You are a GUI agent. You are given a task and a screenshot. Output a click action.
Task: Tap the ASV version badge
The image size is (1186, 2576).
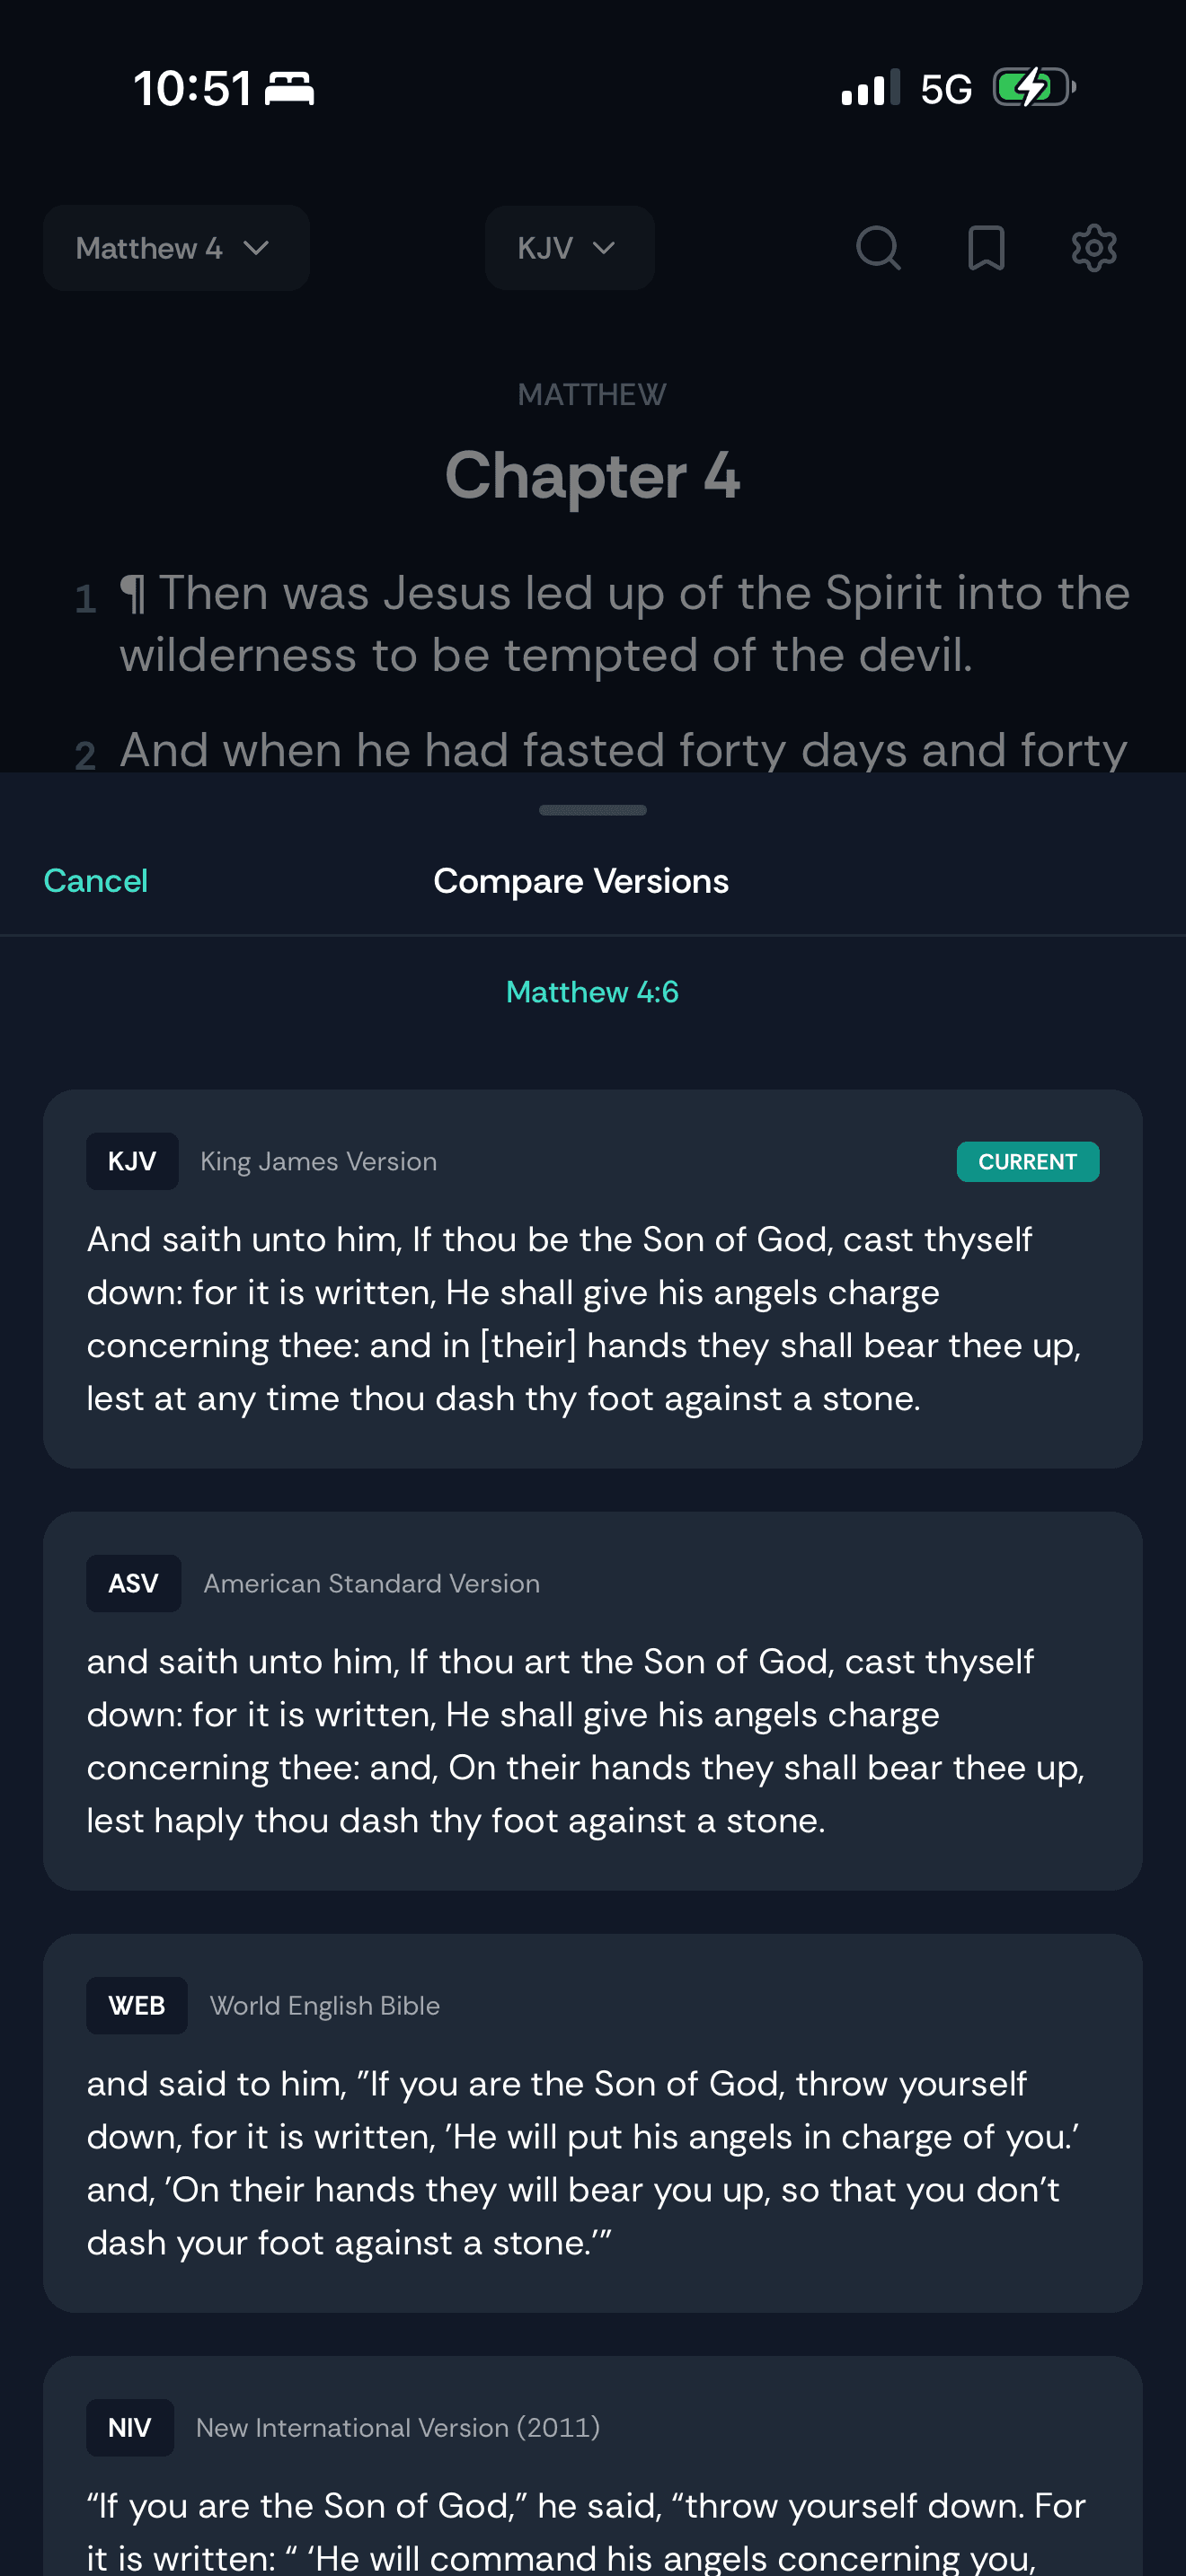[x=133, y=1583]
